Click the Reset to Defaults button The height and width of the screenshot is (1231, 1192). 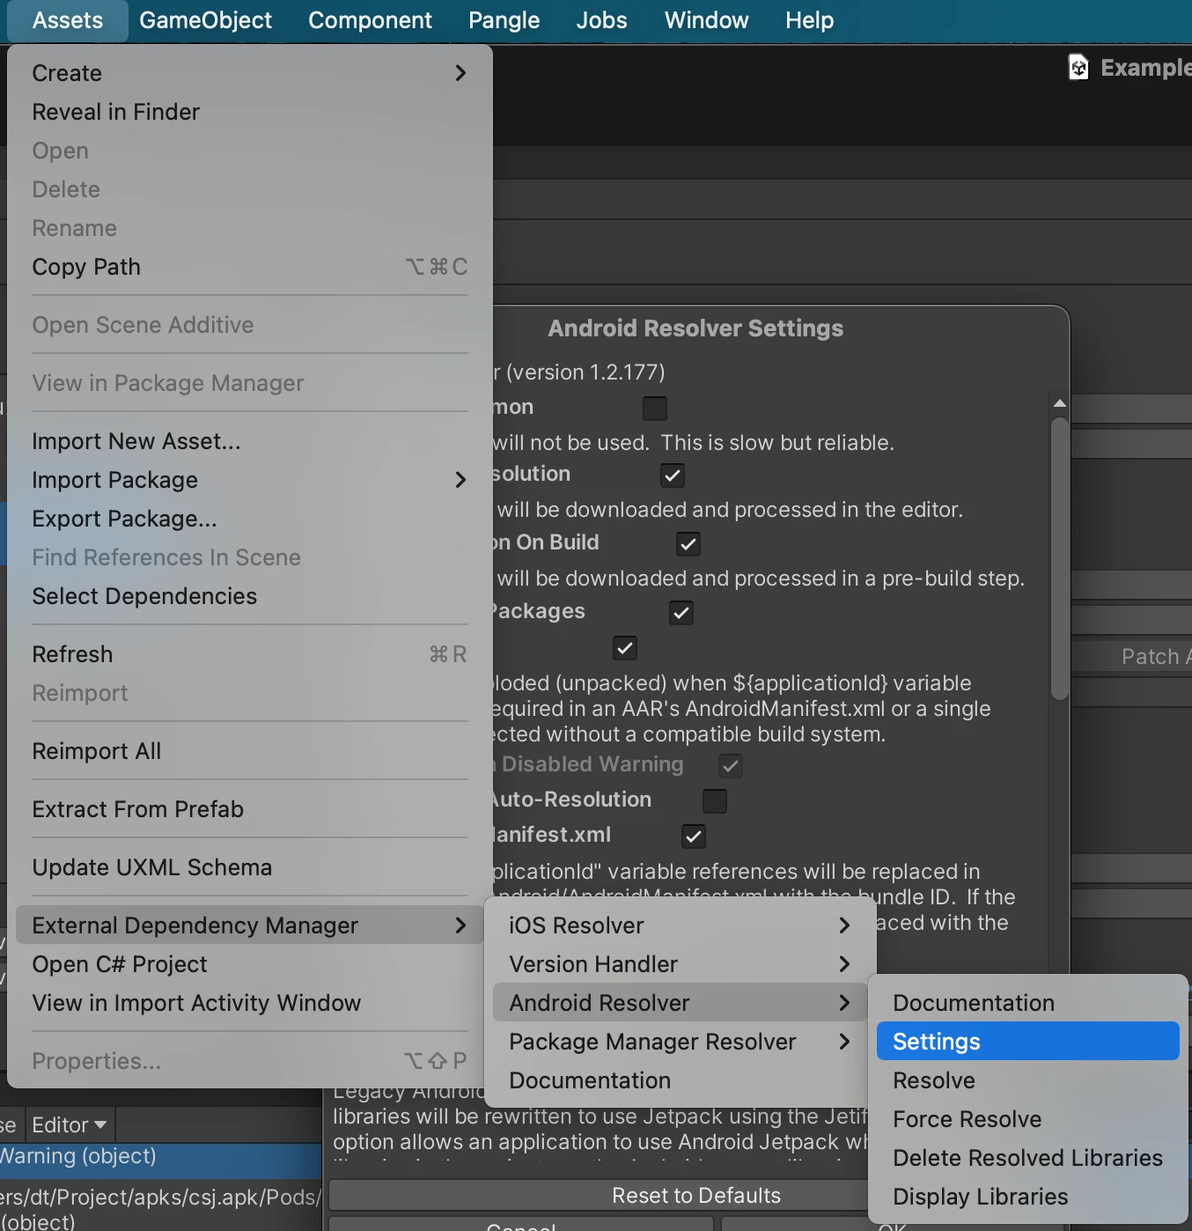coord(696,1195)
